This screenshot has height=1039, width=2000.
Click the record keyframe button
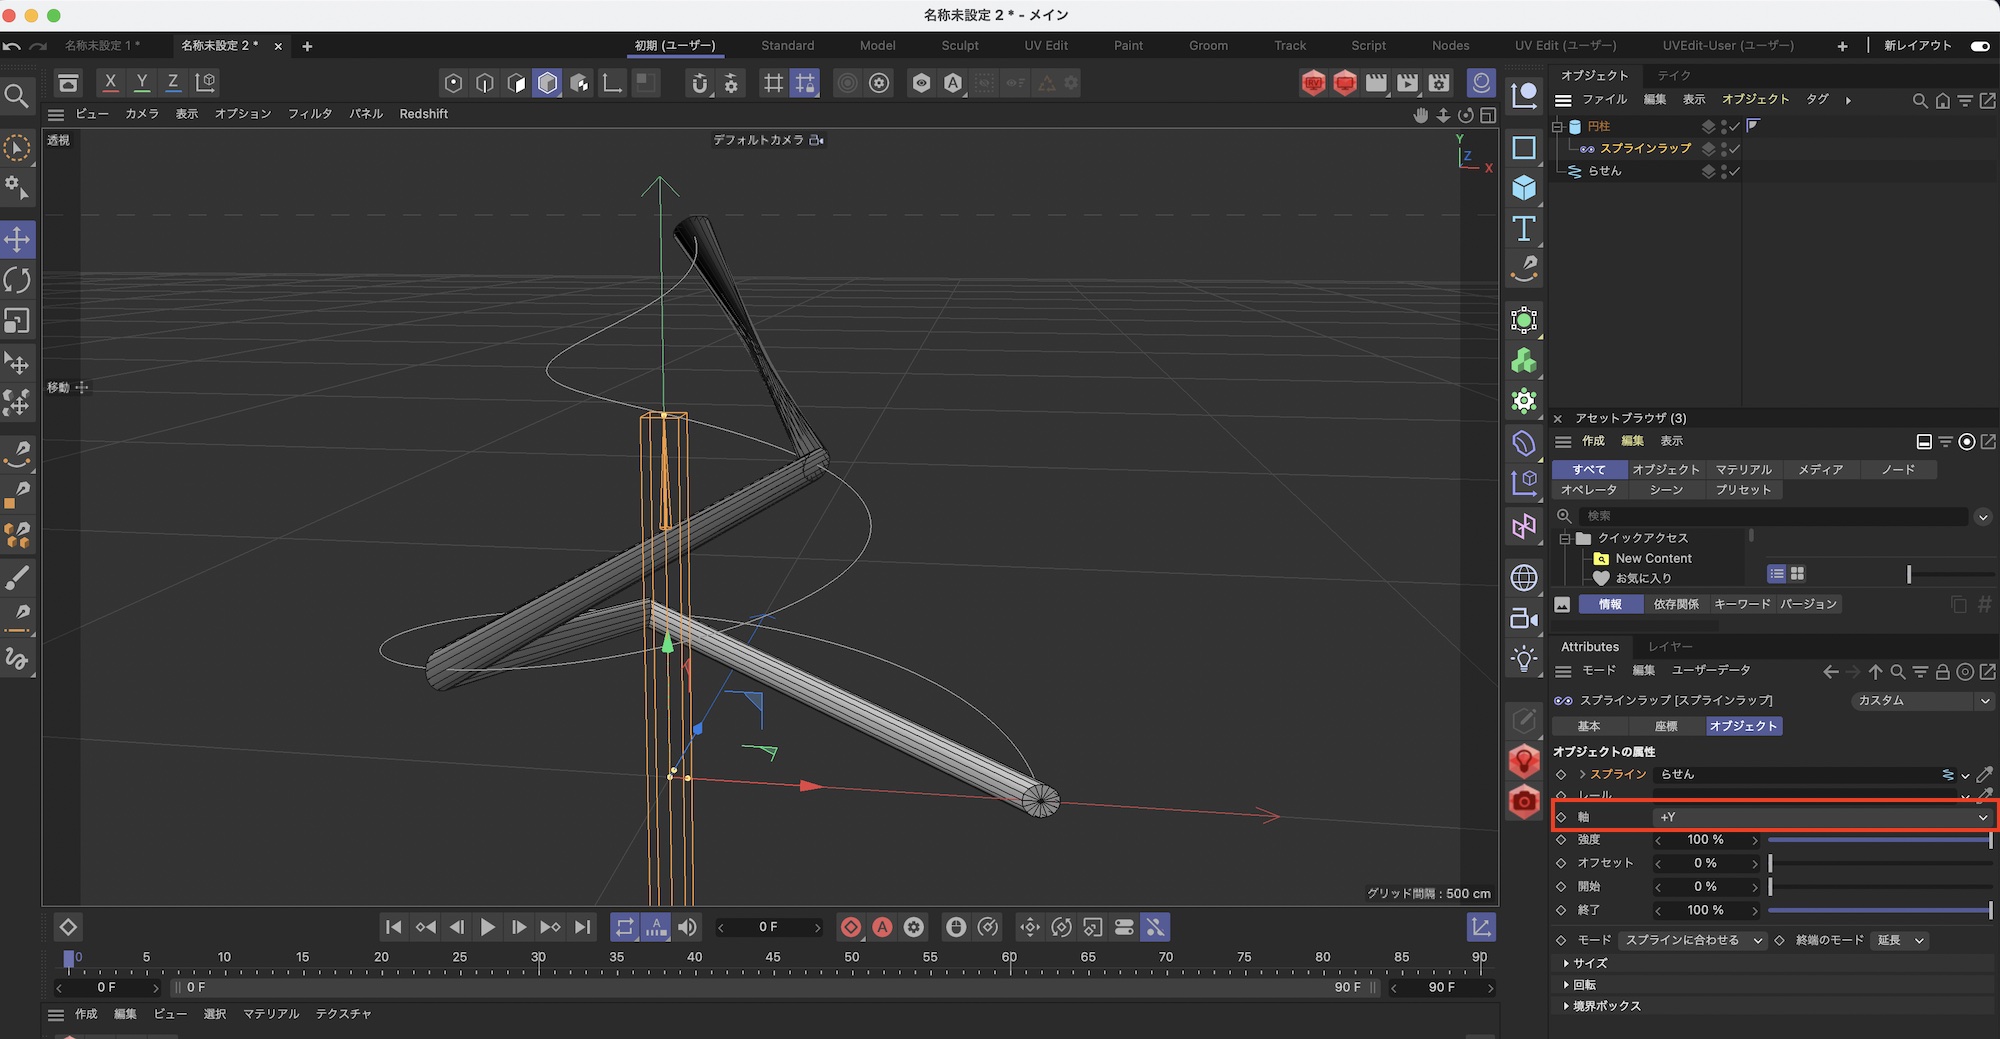(x=850, y=927)
